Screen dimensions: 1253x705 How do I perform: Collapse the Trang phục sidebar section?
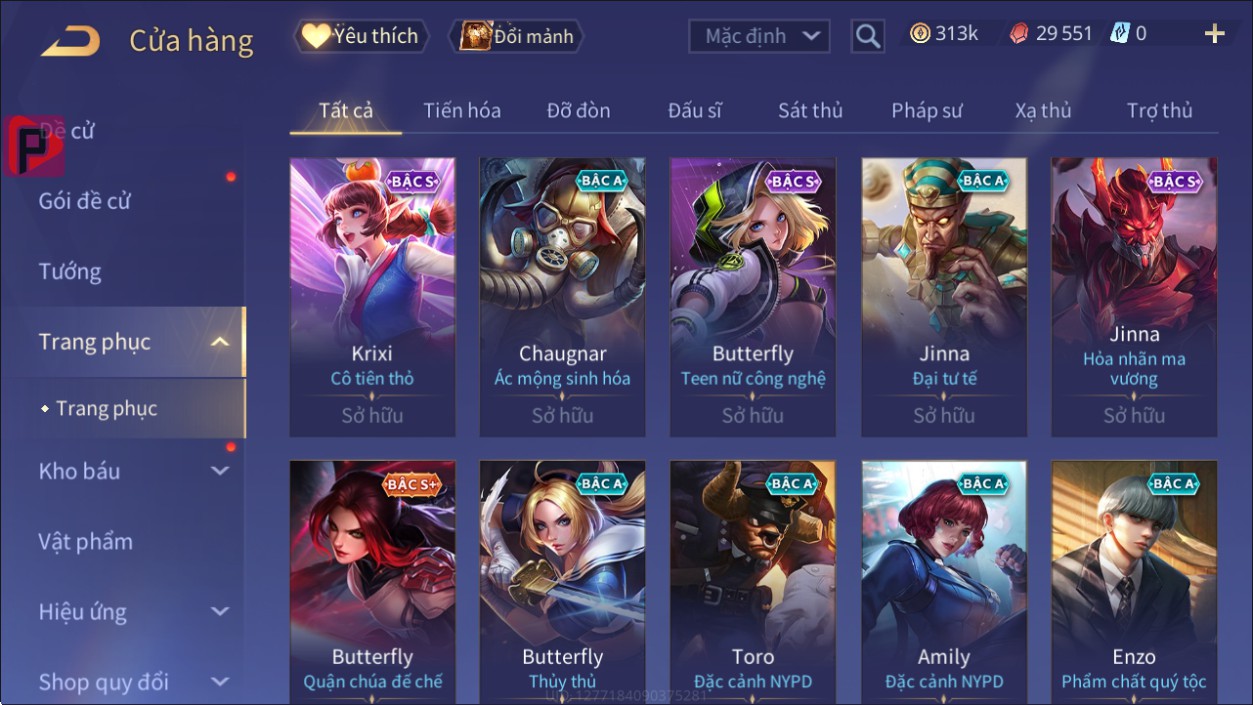220,342
